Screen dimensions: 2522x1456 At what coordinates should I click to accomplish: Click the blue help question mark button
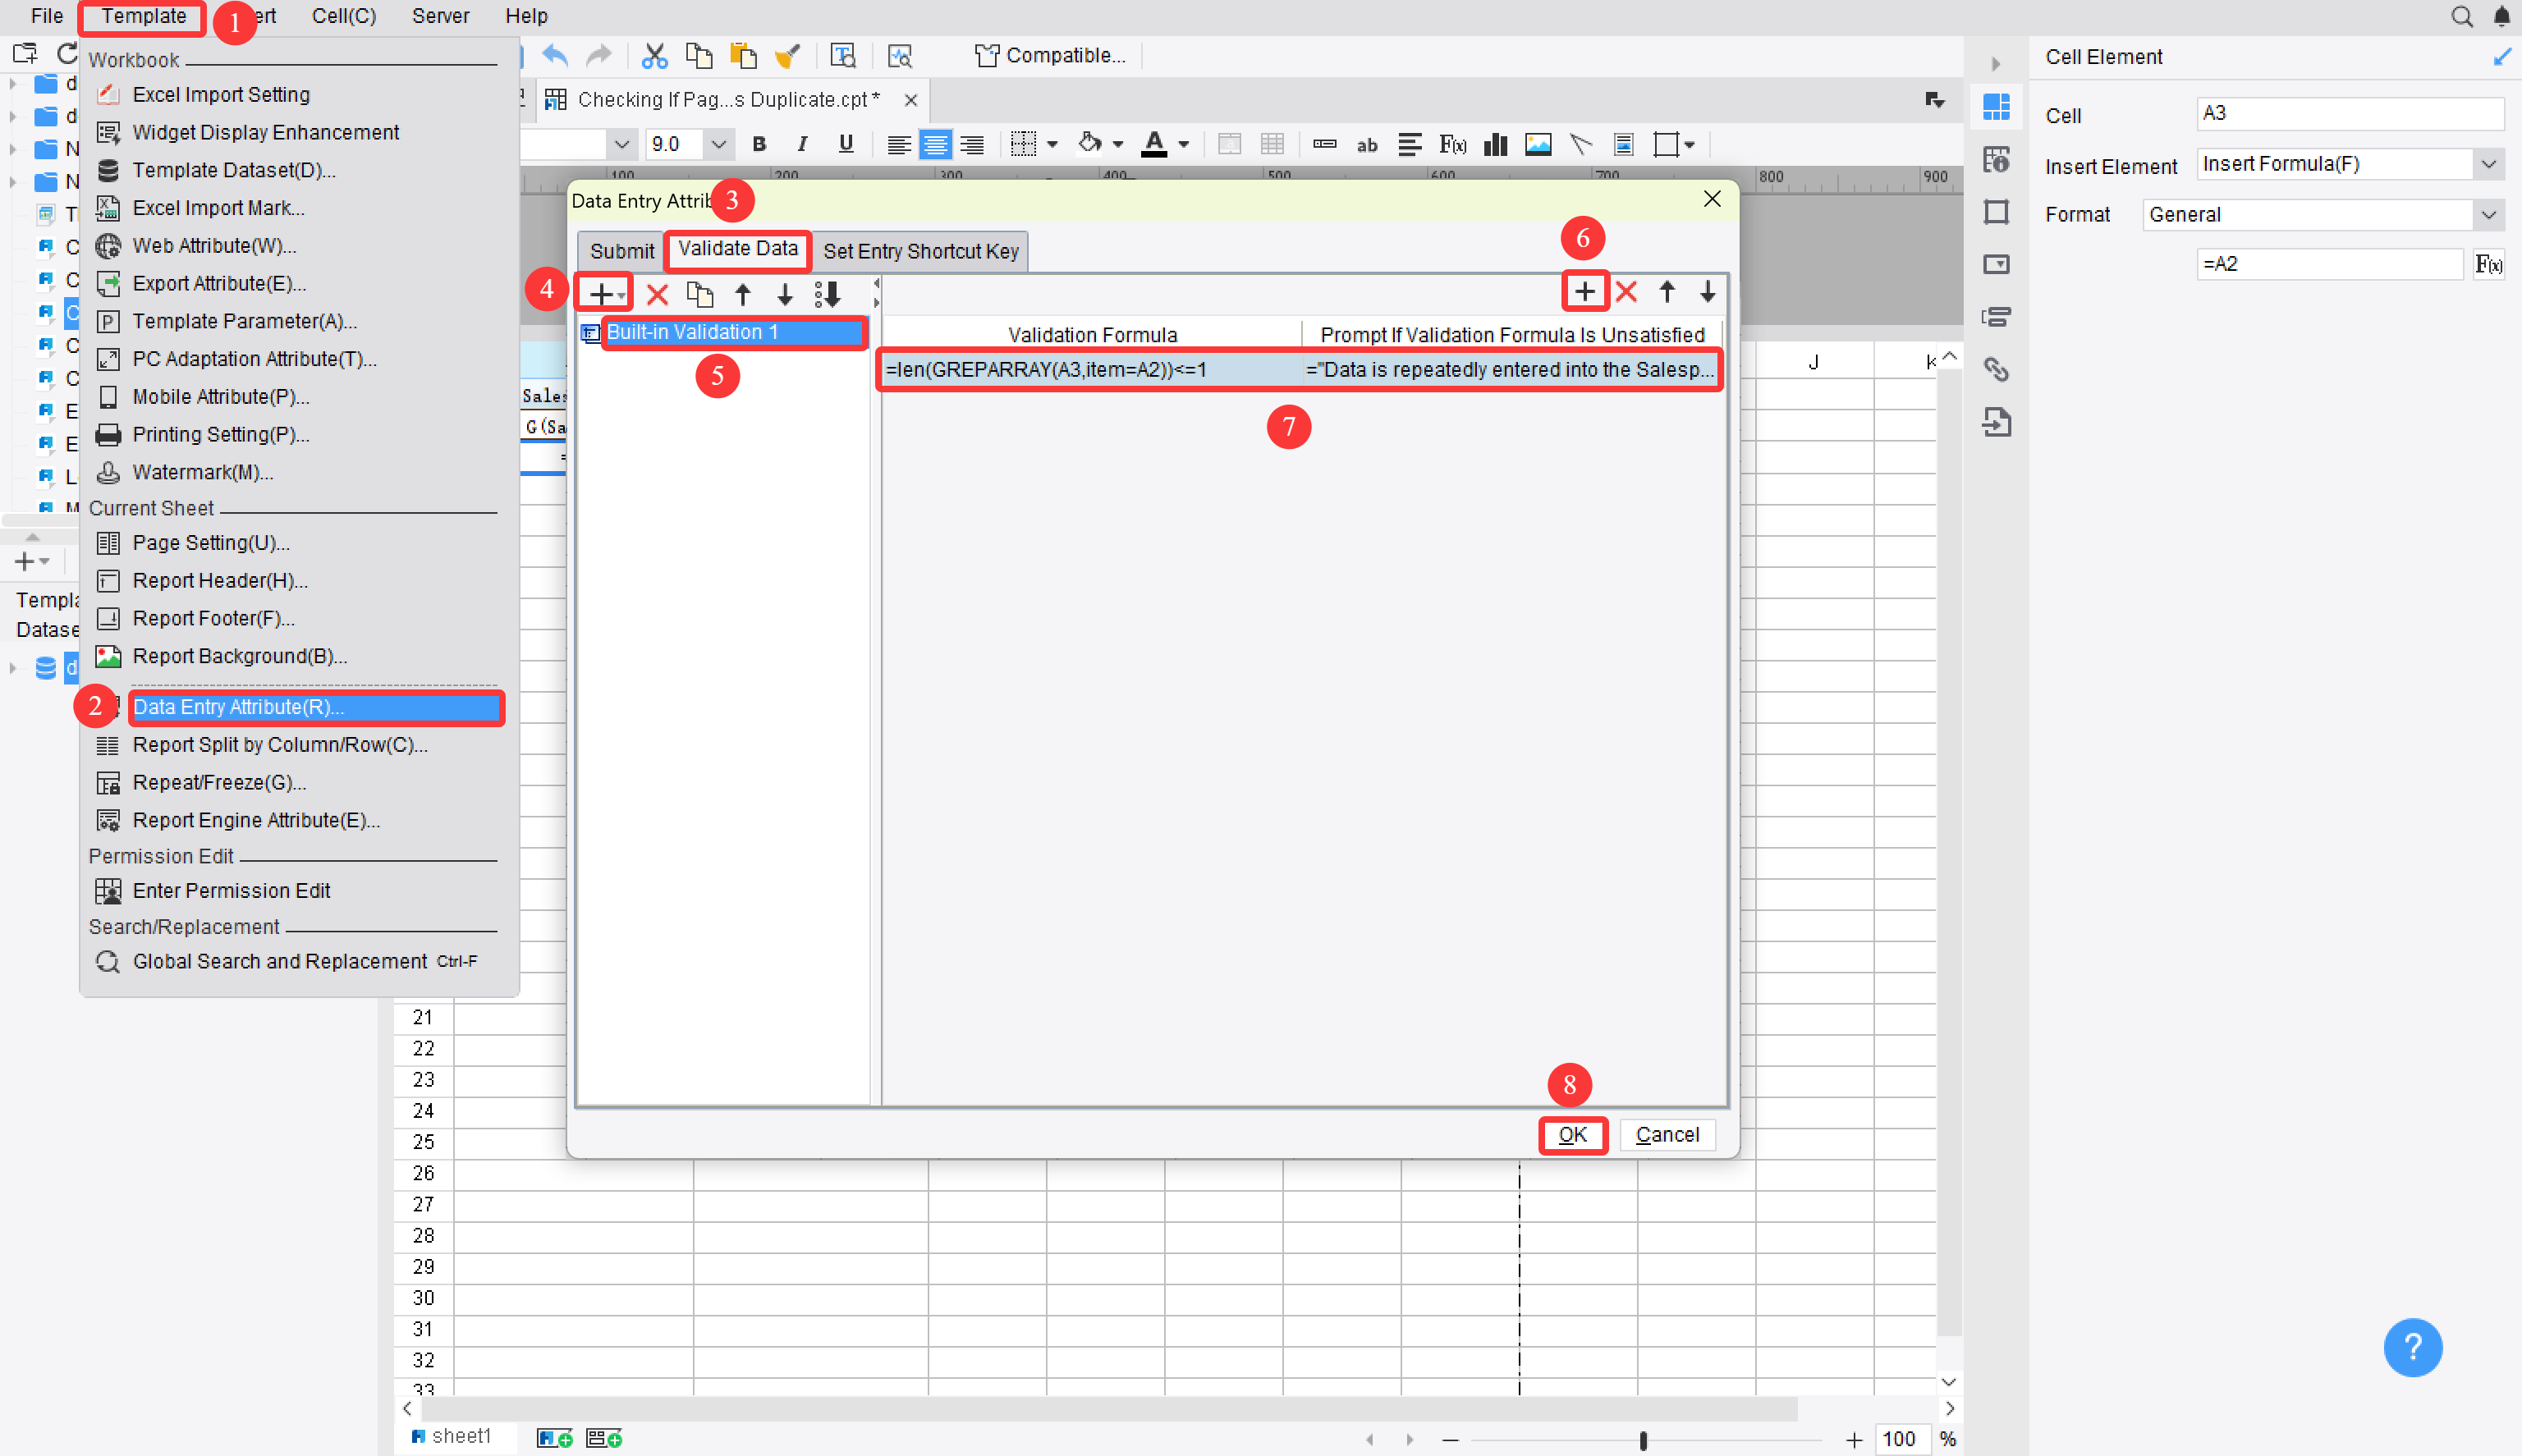click(x=2412, y=1347)
